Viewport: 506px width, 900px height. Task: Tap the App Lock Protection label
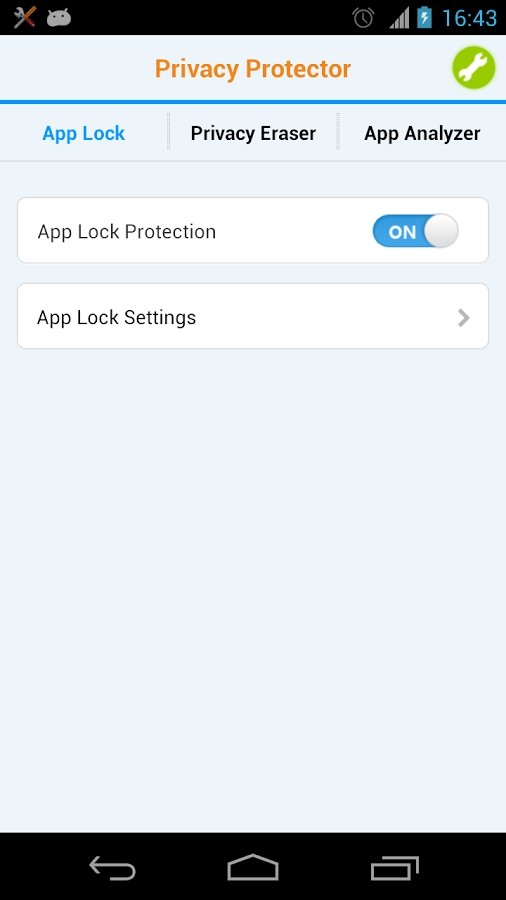point(127,232)
